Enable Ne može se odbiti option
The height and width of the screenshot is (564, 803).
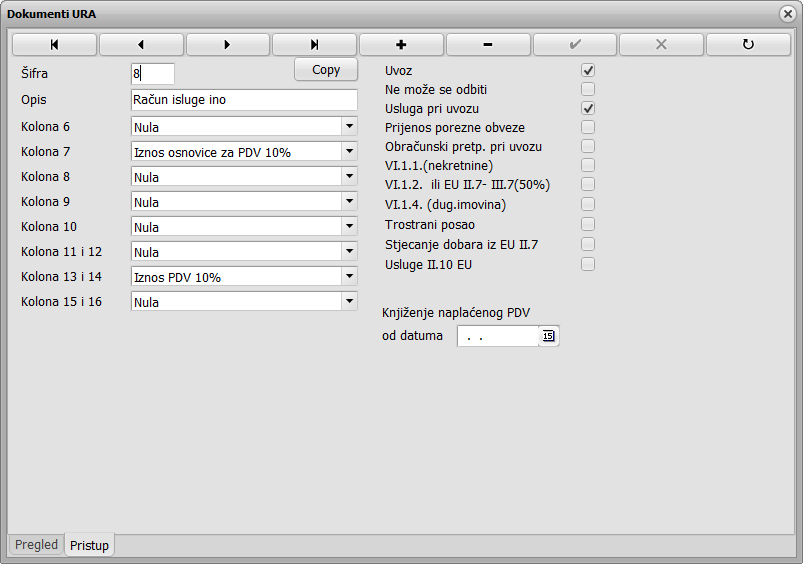[x=588, y=90]
